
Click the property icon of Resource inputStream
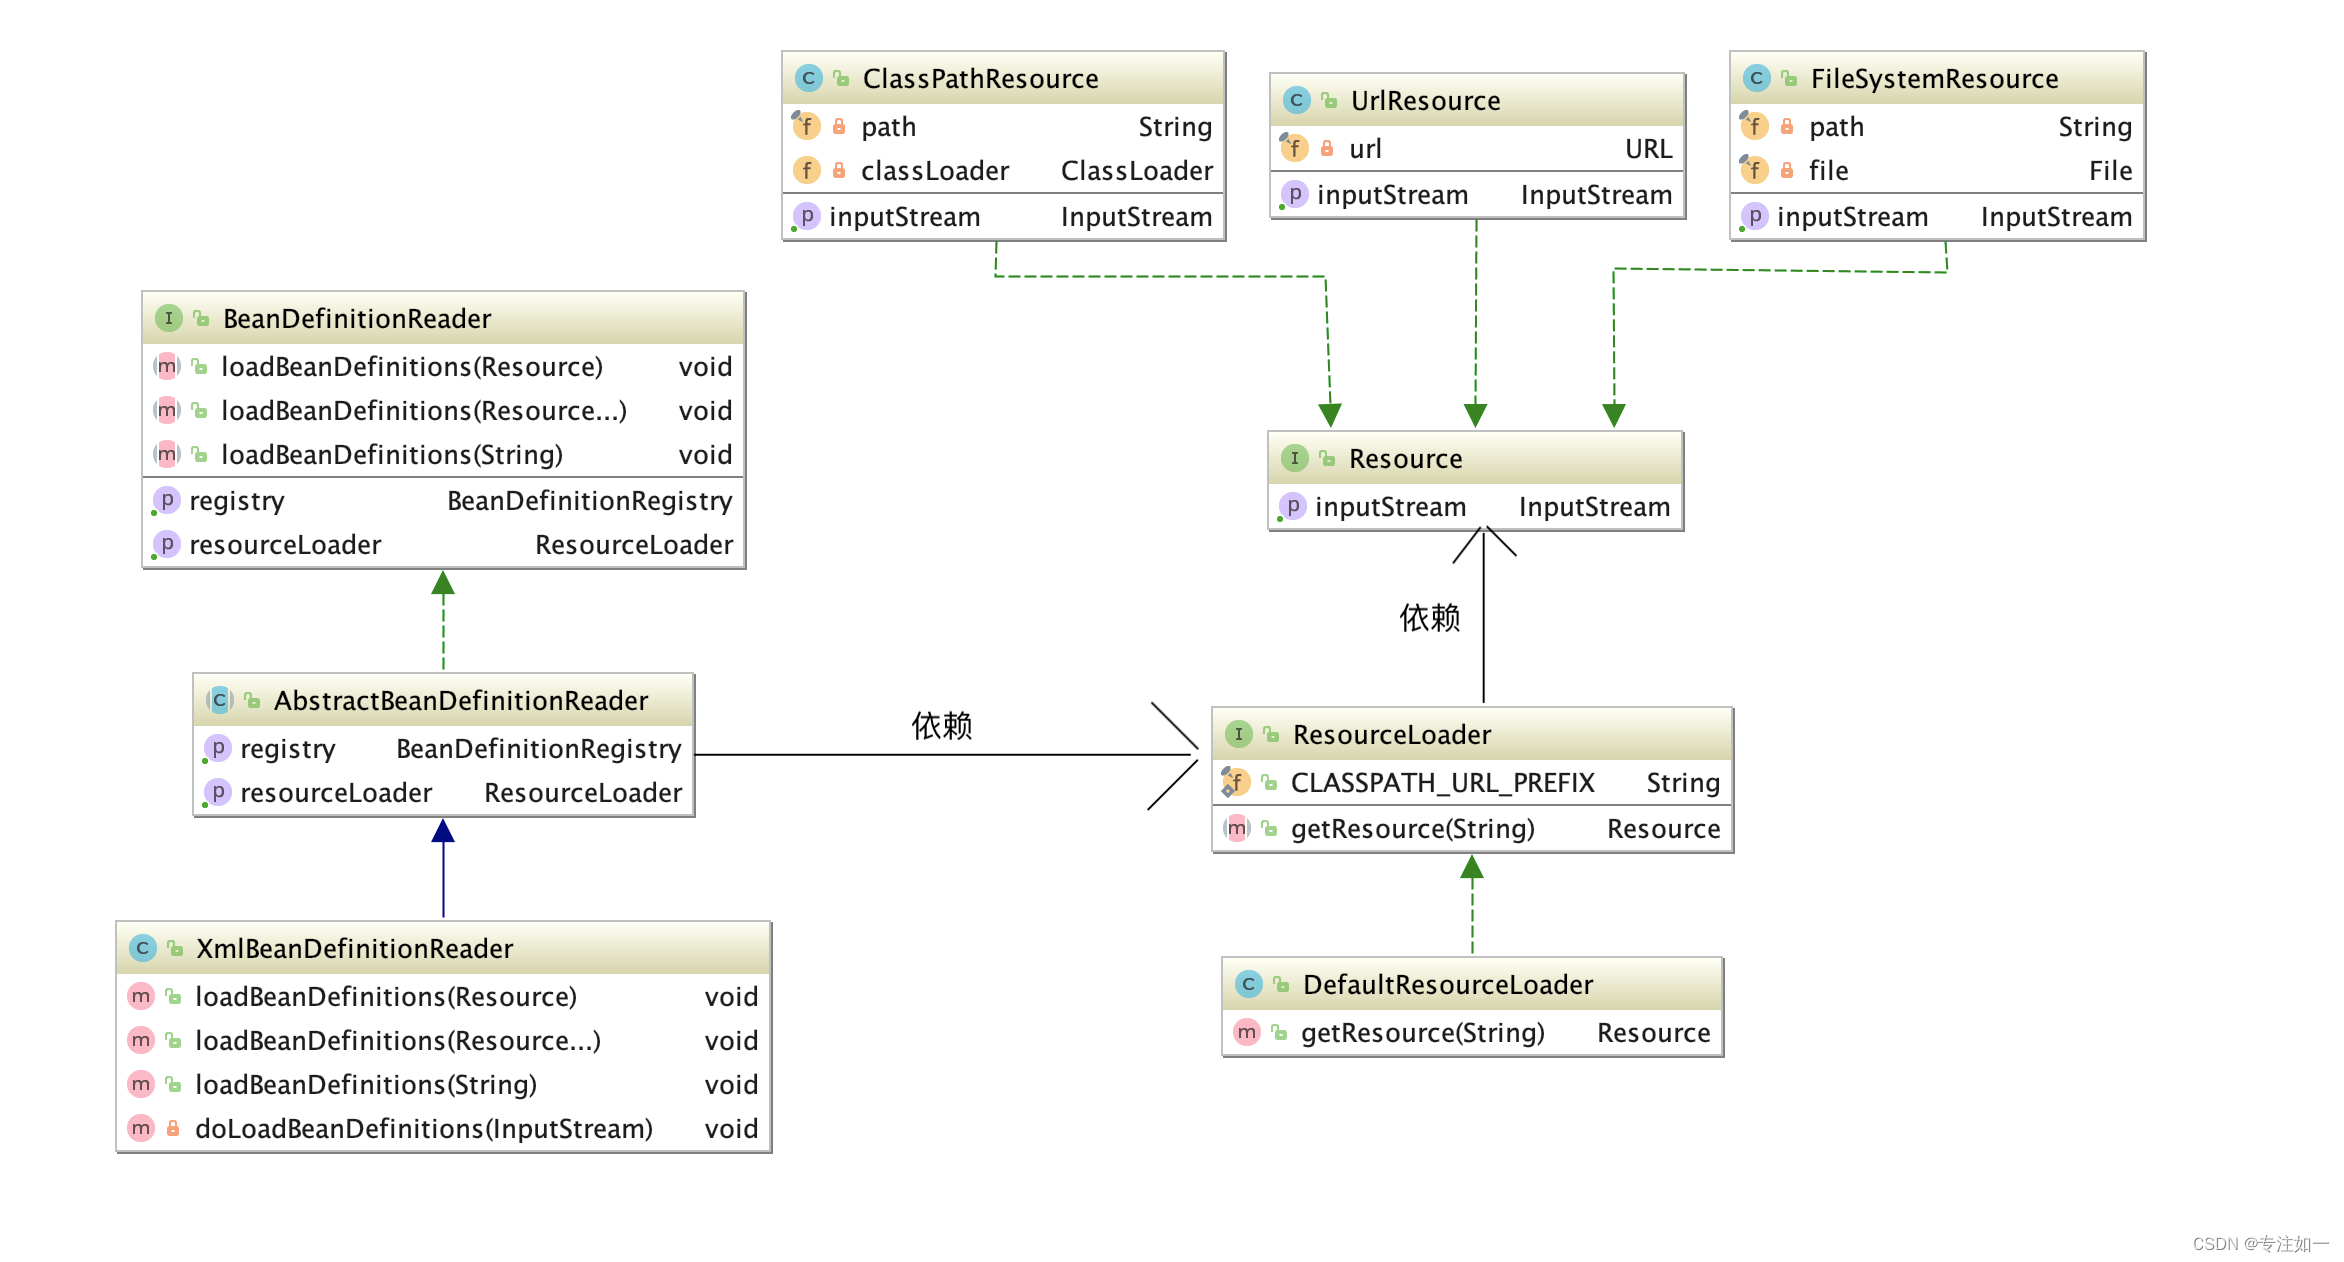[x=1292, y=506]
